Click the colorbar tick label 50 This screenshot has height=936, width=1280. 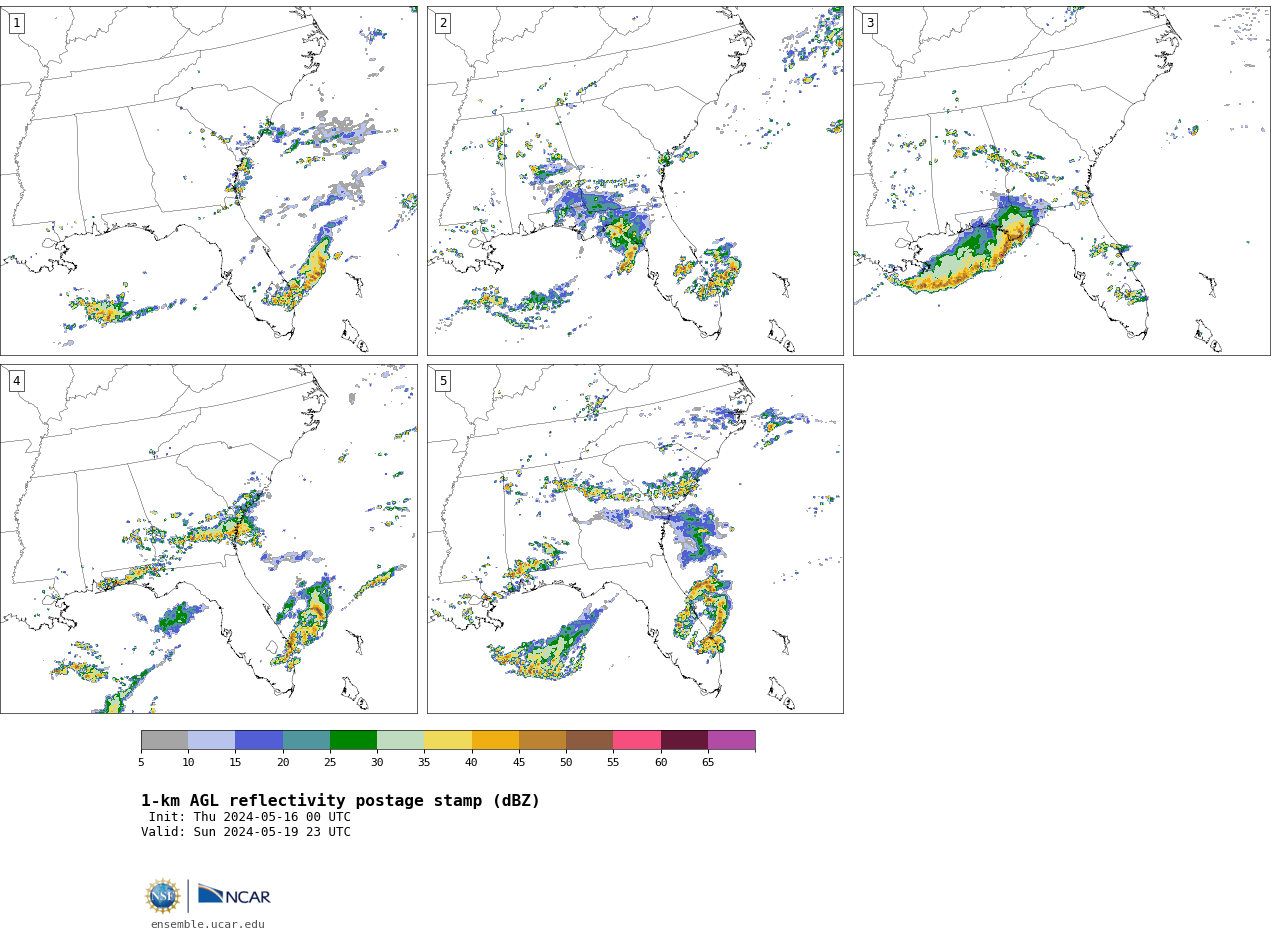tap(566, 763)
